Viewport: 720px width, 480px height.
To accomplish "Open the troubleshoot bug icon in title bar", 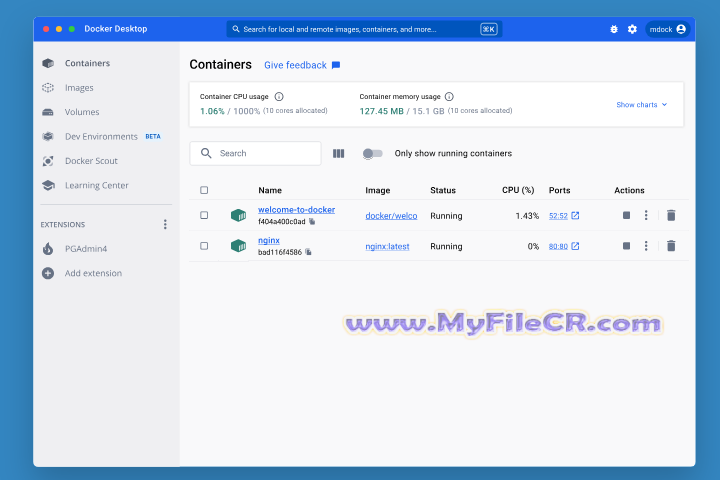I will [614, 29].
